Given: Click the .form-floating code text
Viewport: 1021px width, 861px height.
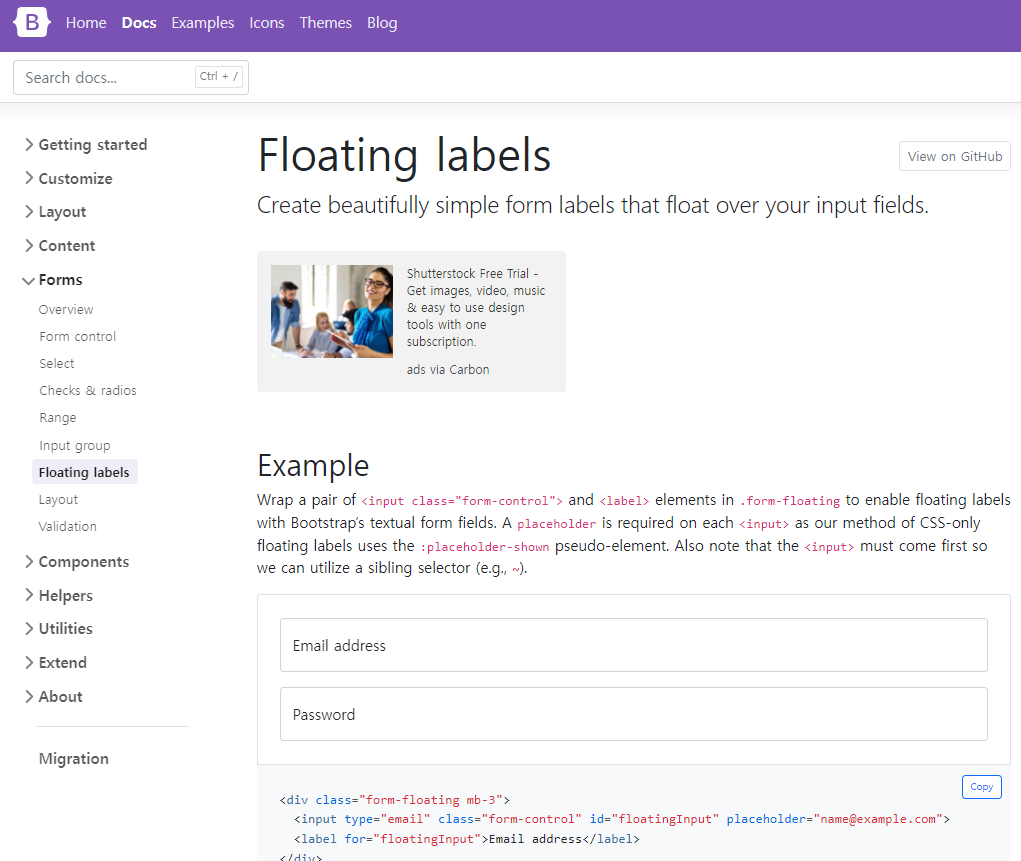Looking at the screenshot, I should (790, 501).
